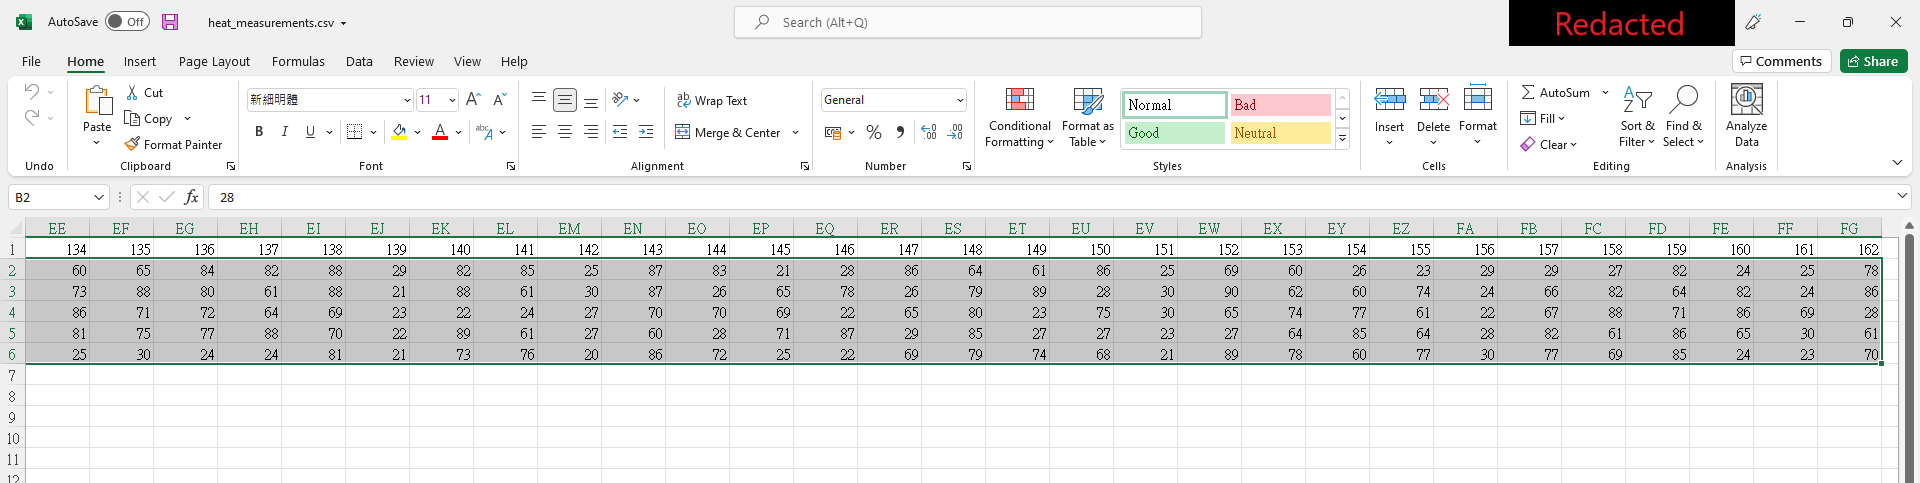
Task: Open the Comments pane
Action: click(1781, 61)
